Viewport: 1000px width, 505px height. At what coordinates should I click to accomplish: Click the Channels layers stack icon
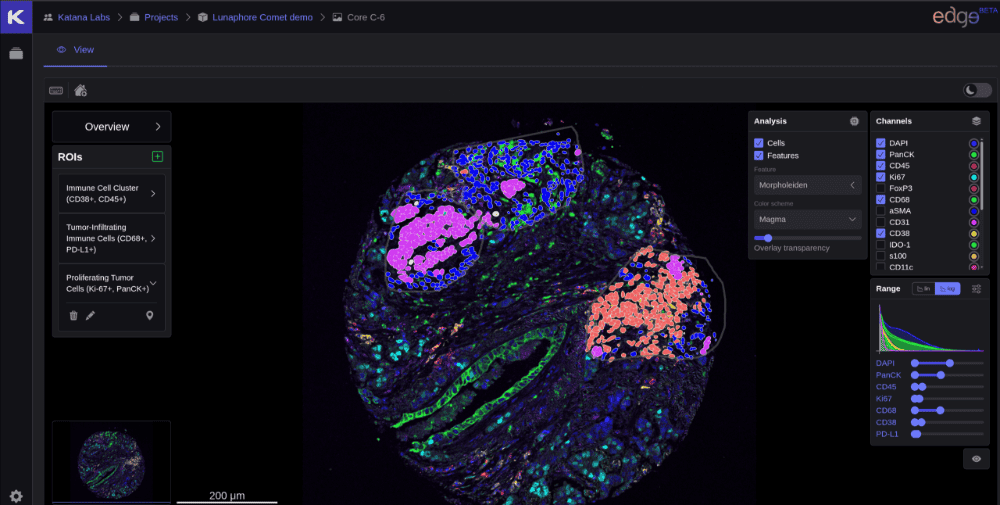click(976, 121)
